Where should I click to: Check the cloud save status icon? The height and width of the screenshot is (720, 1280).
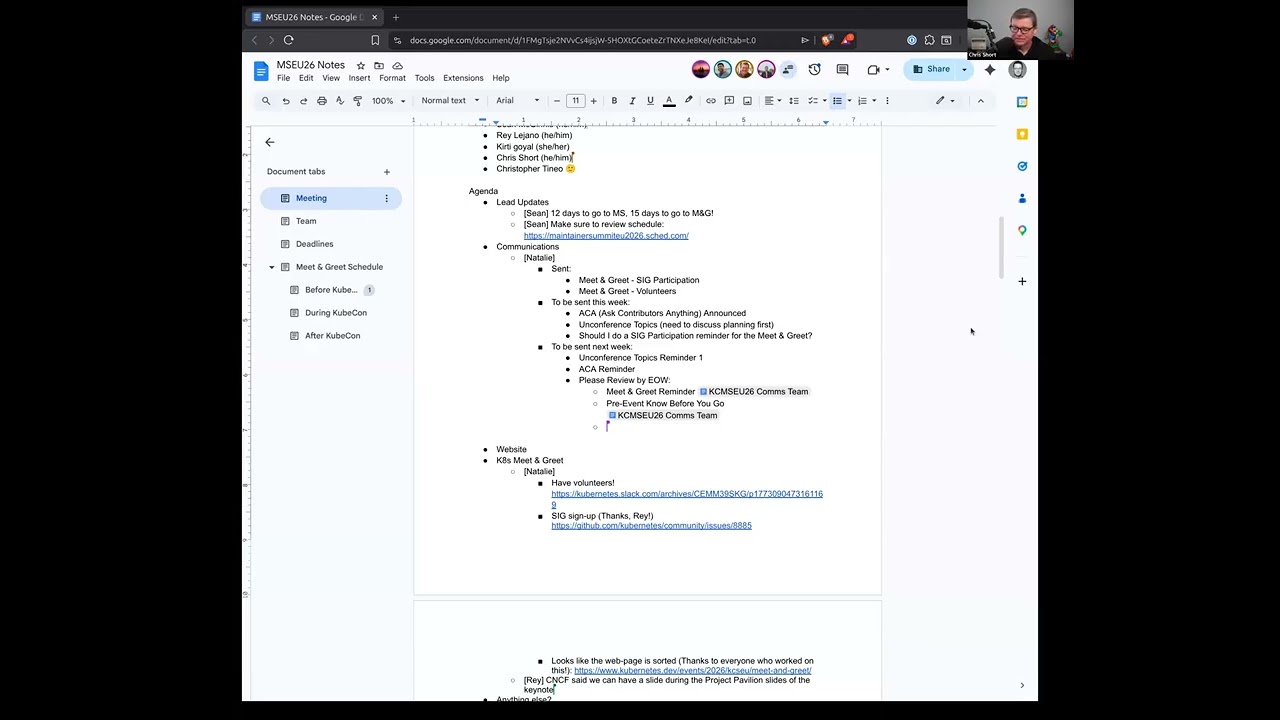pyautogui.click(x=397, y=66)
